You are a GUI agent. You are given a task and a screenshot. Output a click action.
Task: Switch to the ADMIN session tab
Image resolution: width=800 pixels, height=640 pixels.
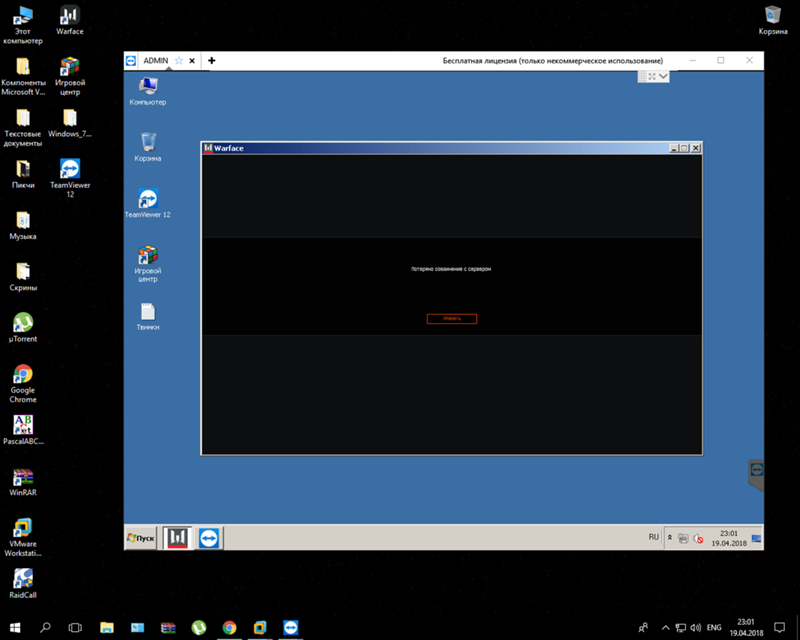156,61
